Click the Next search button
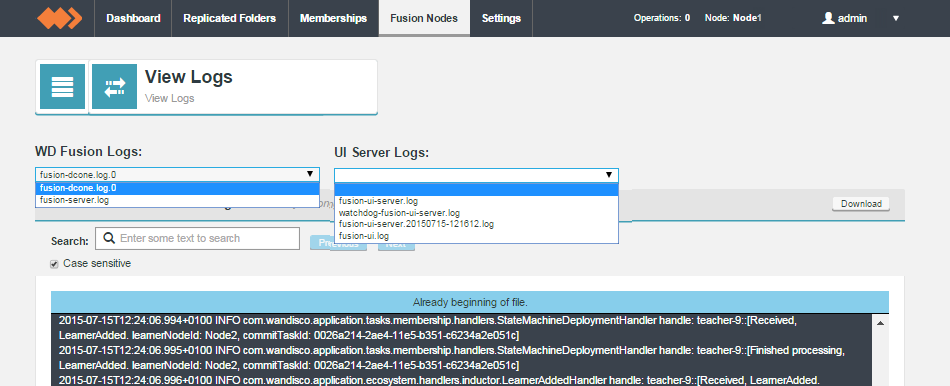This screenshot has height=386, width=950. (396, 244)
